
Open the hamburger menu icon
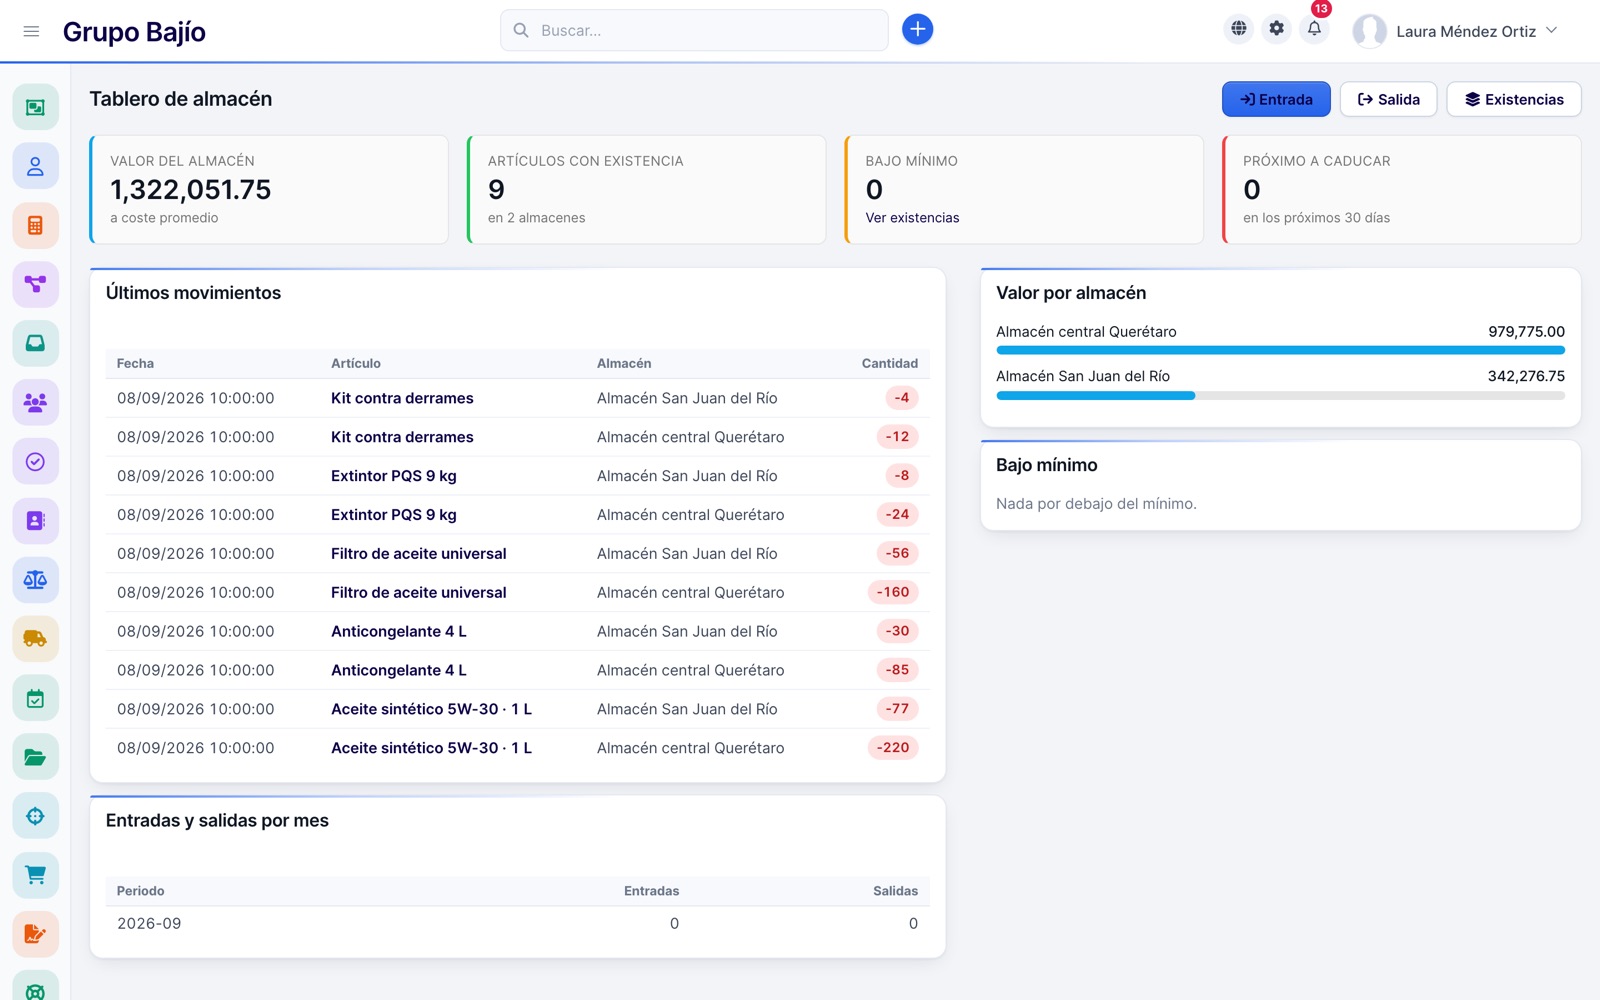(x=31, y=31)
